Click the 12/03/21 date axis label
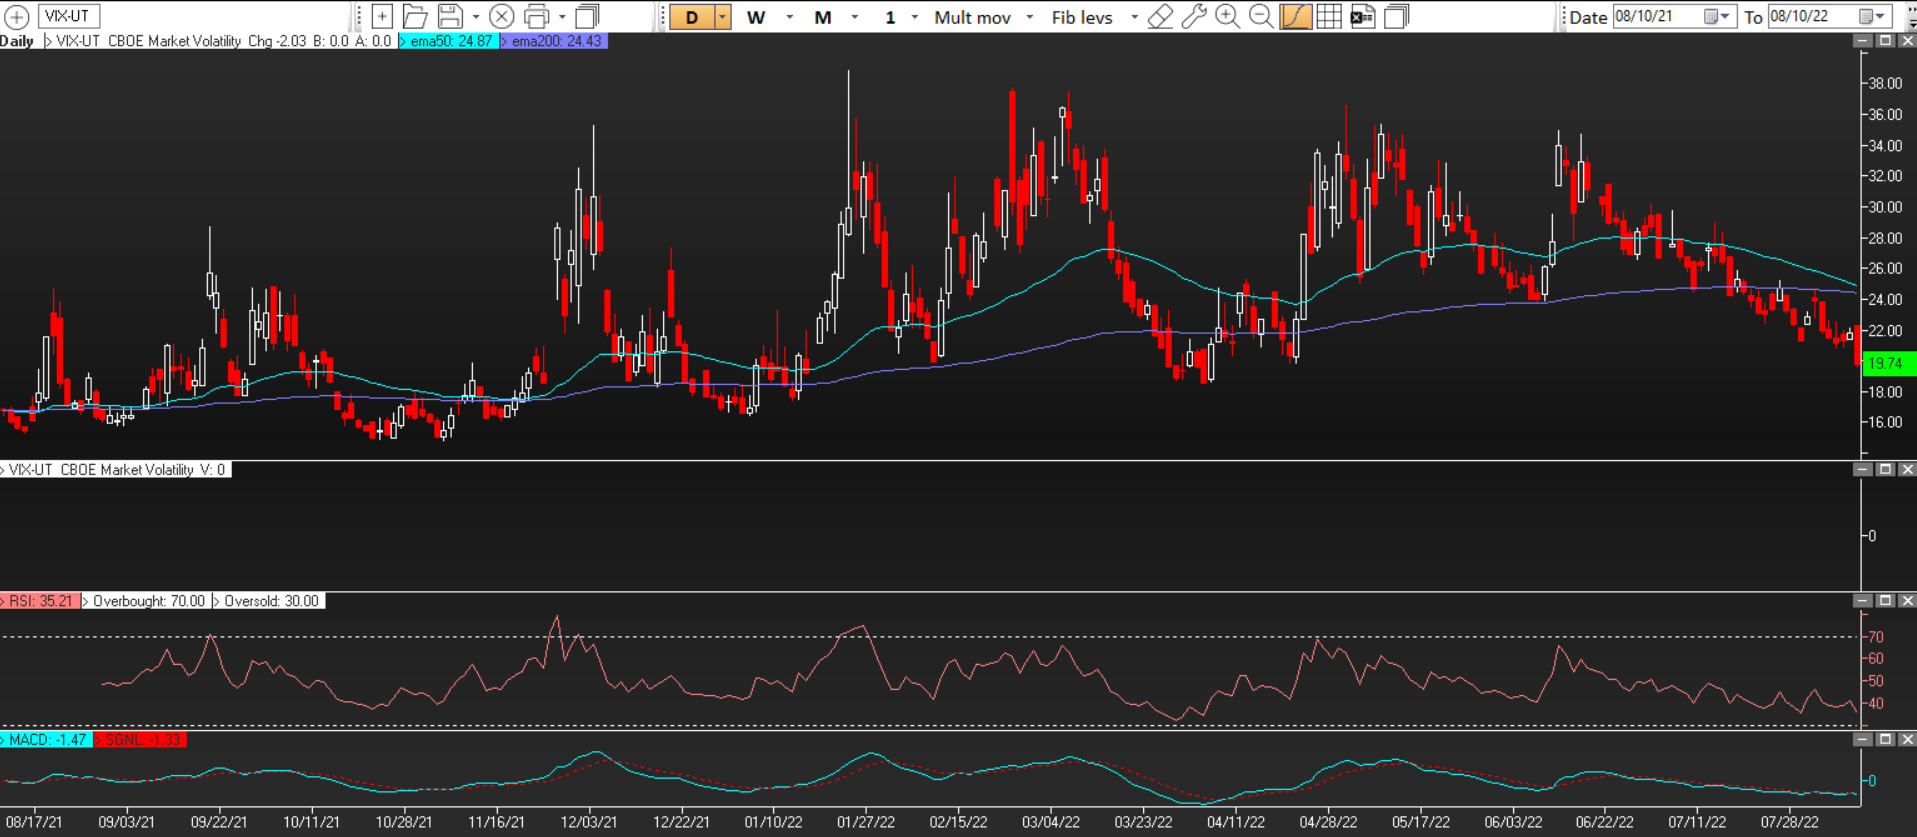 tap(589, 822)
